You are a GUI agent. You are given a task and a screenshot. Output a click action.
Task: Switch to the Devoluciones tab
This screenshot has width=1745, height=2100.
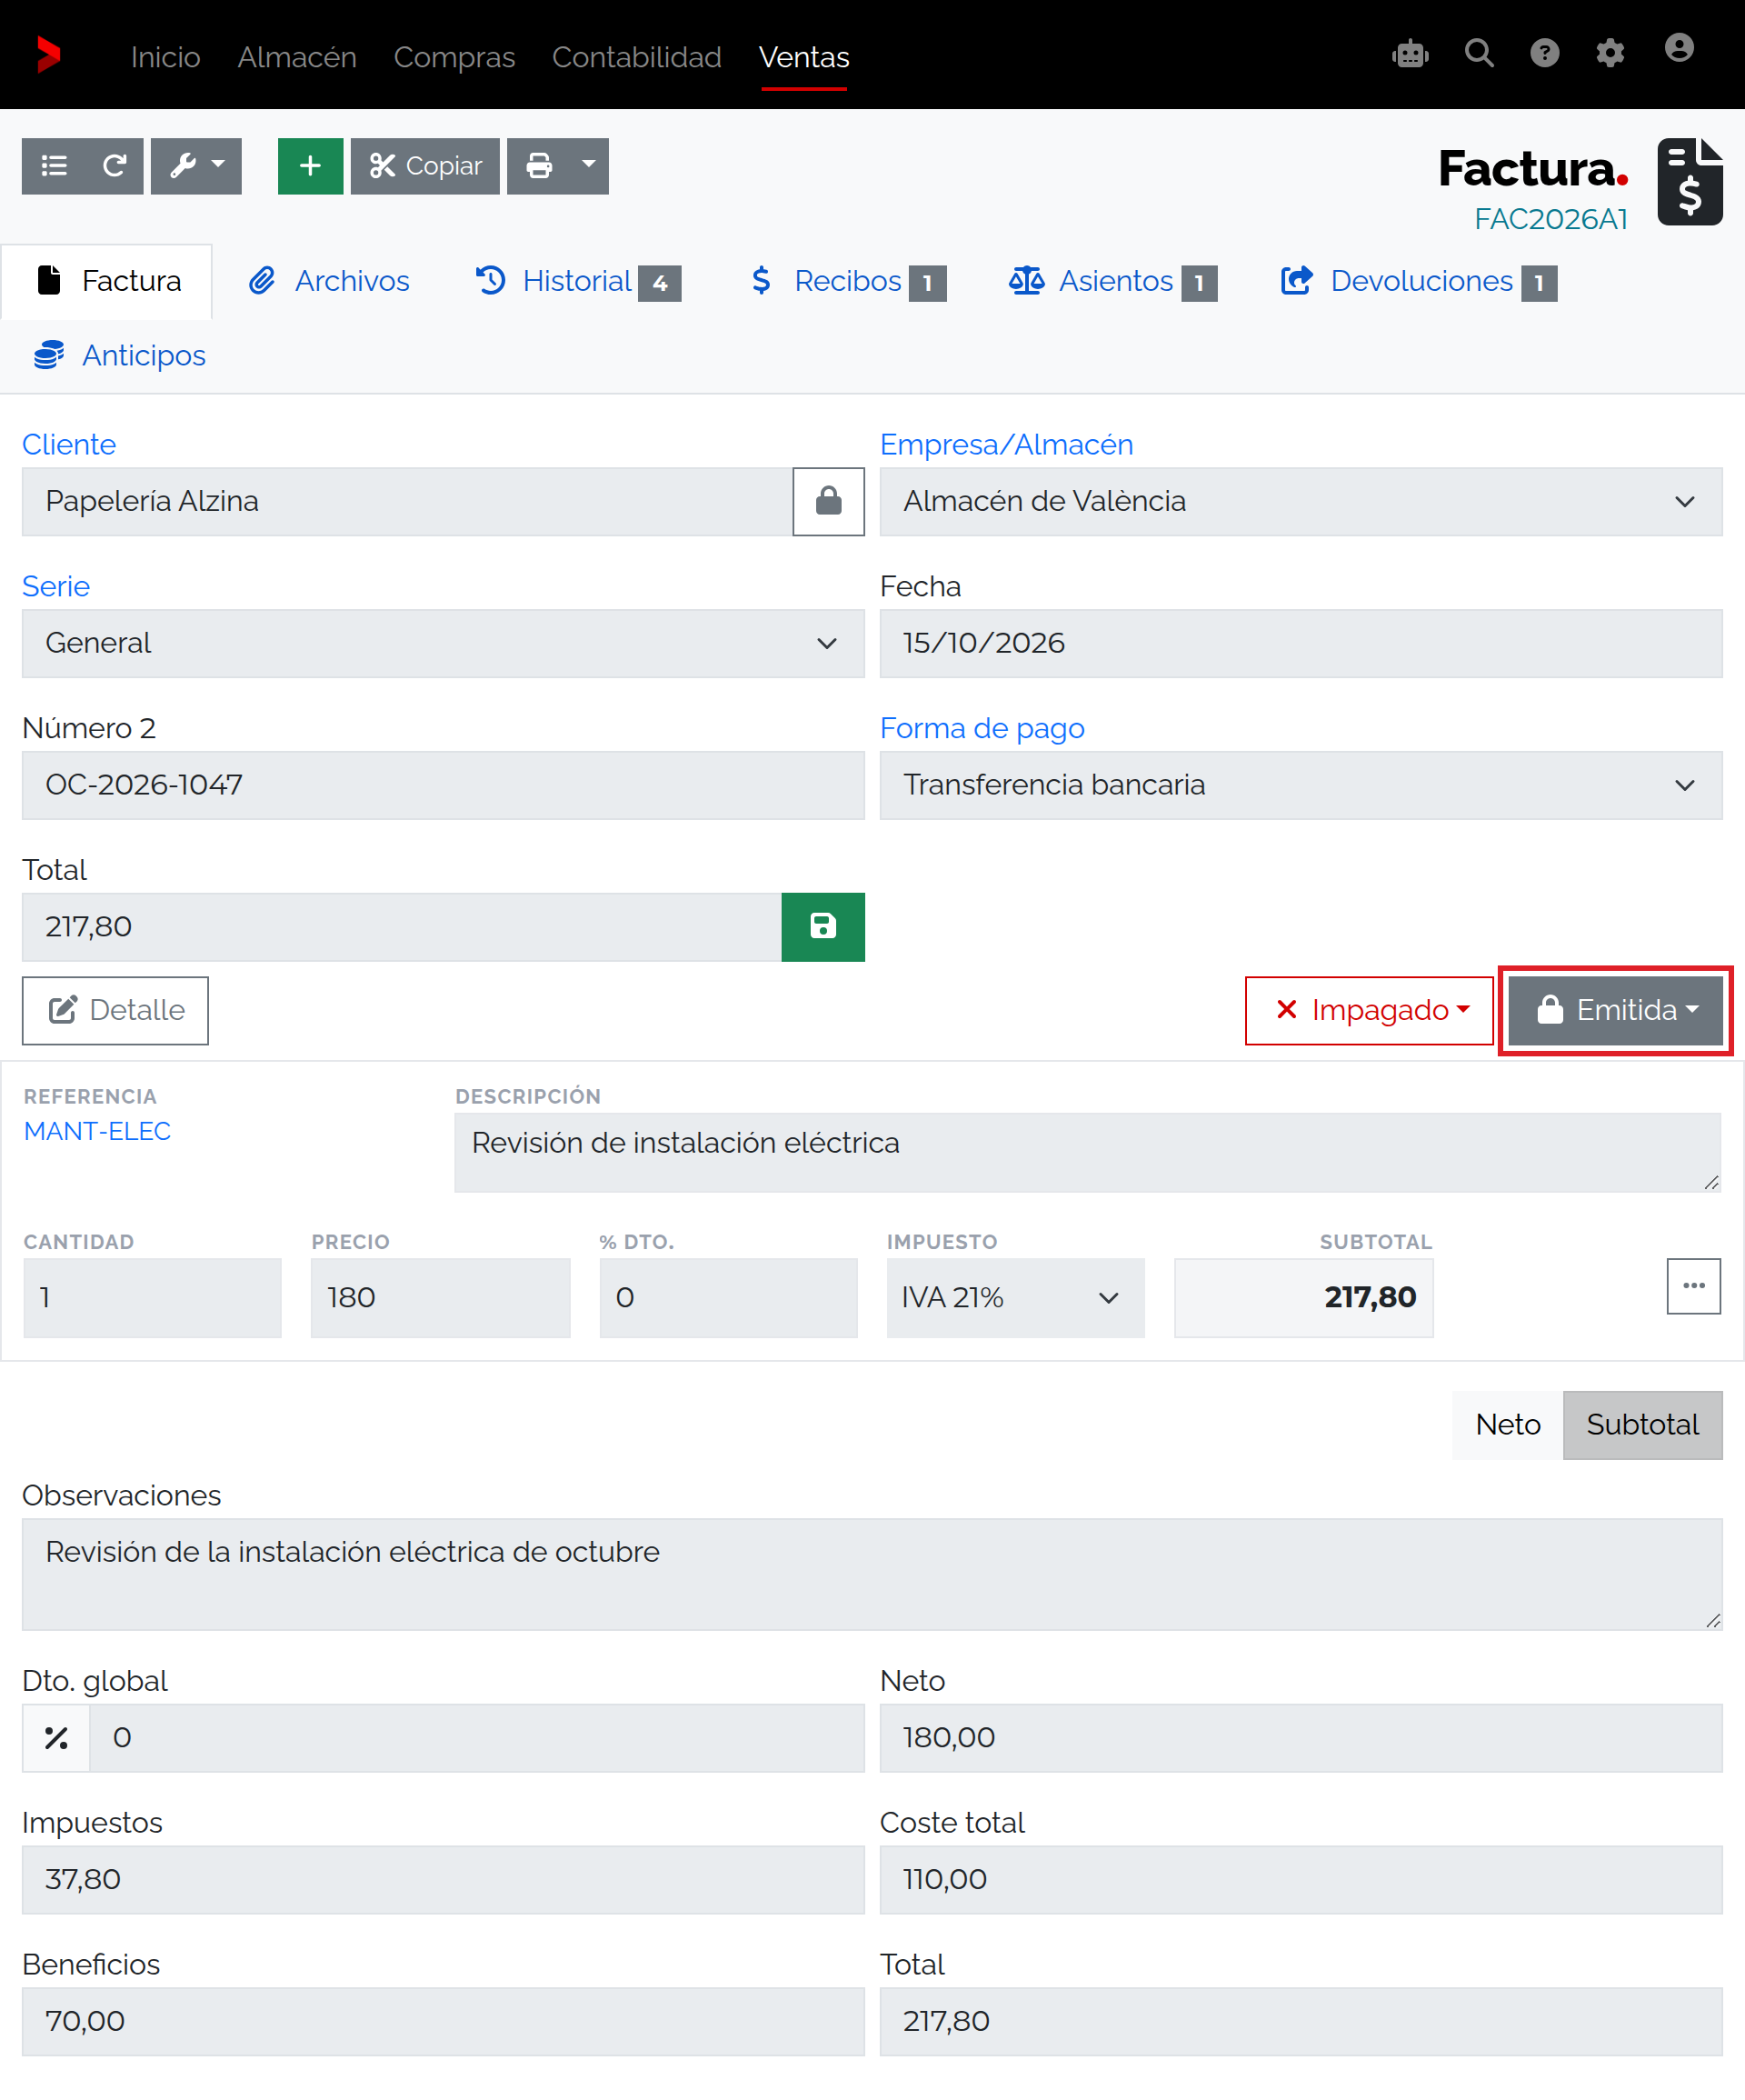(1418, 281)
